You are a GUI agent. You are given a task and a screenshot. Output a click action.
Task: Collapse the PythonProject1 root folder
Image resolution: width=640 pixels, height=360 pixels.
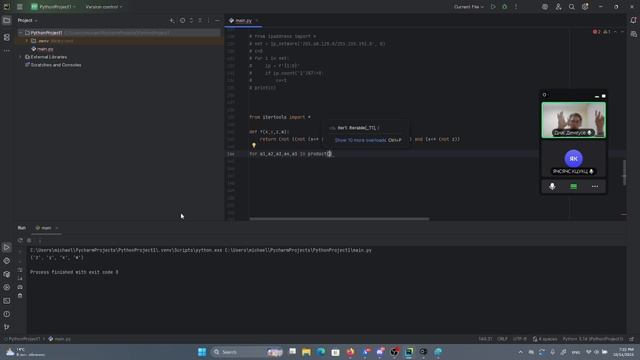coord(20,33)
